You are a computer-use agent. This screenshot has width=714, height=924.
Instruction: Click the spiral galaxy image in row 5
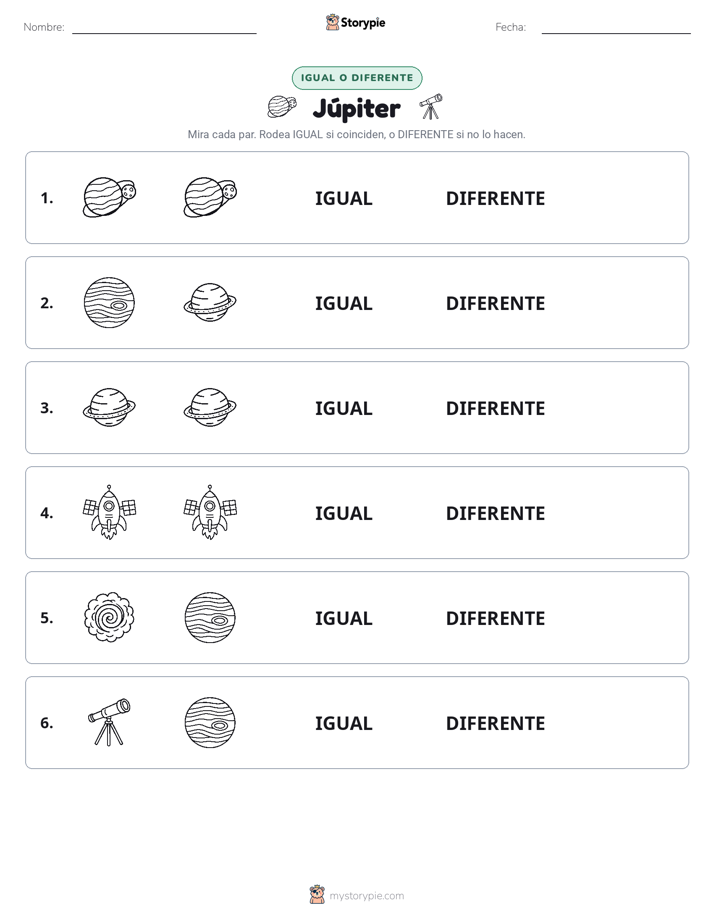[x=110, y=617]
